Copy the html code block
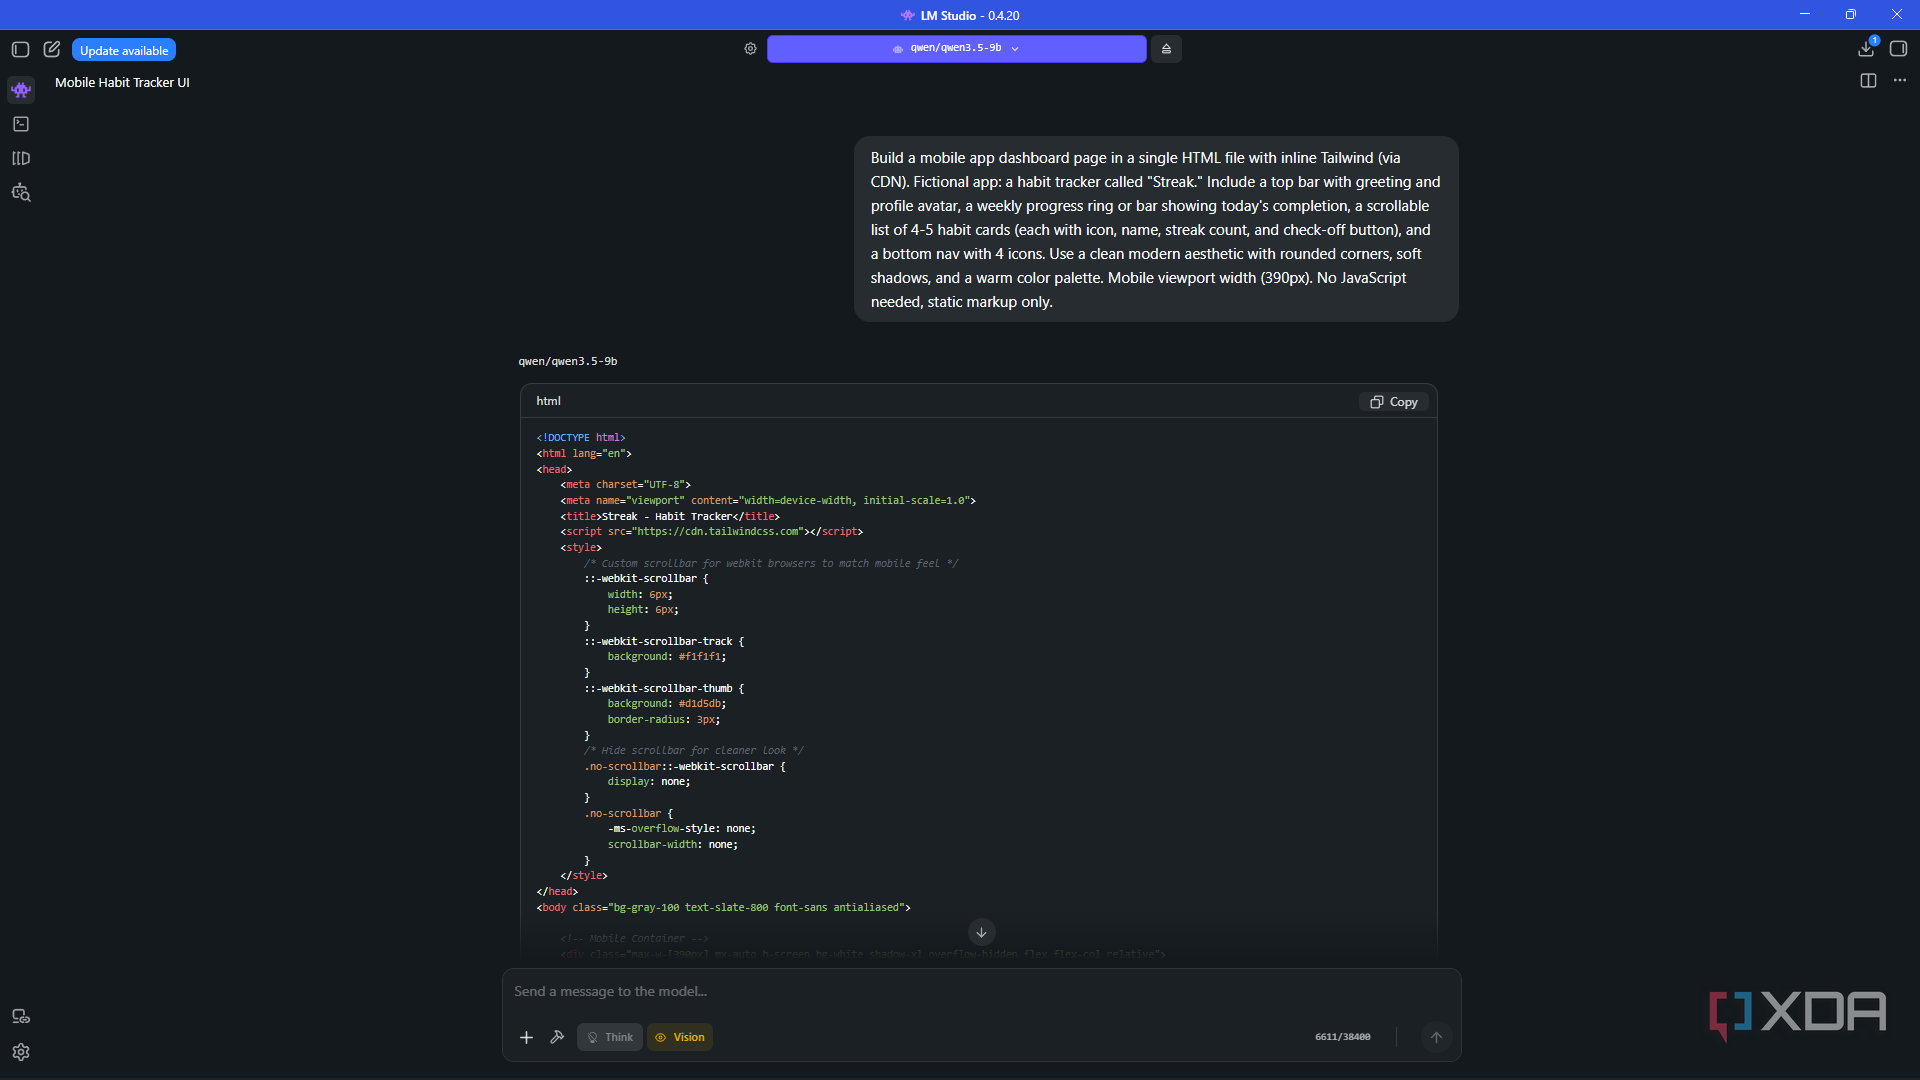The height and width of the screenshot is (1080, 1920). pyautogui.click(x=1394, y=402)
